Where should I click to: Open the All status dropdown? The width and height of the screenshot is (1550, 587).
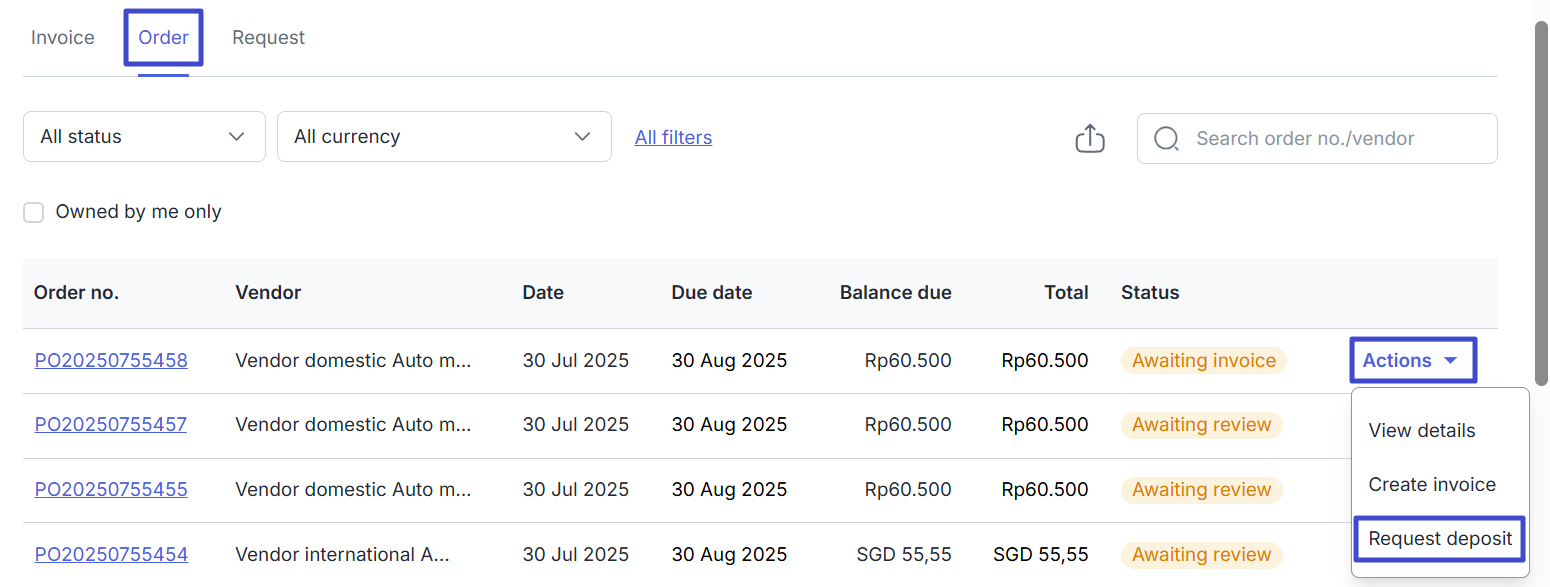click(x=144, y=137)
